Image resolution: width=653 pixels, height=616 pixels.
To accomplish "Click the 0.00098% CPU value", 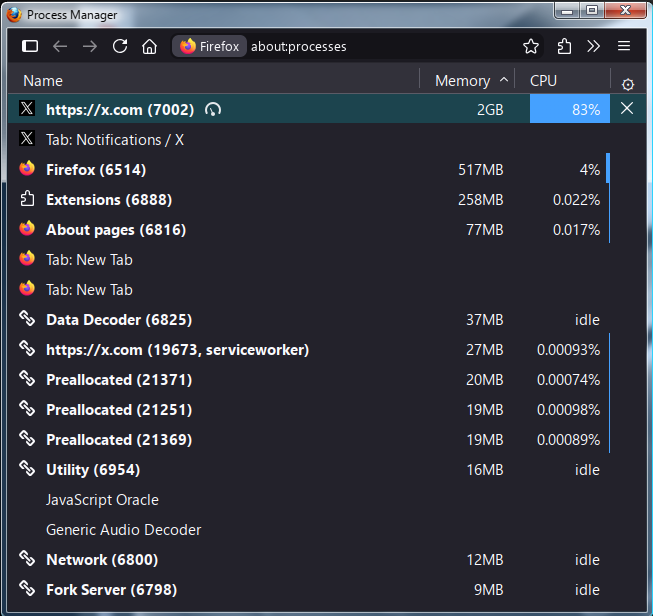I will pos(568,409).
